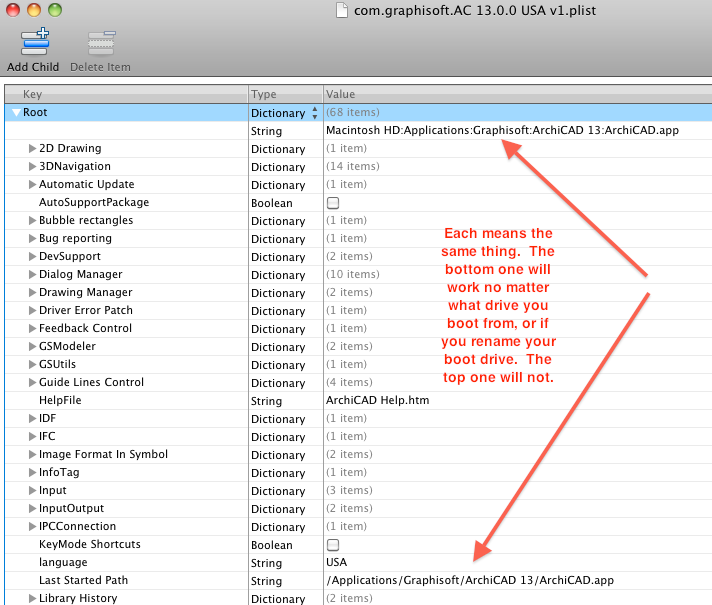Select the Last Started Path key
Viewport: 712px width, 605px height.
(84, 580)
